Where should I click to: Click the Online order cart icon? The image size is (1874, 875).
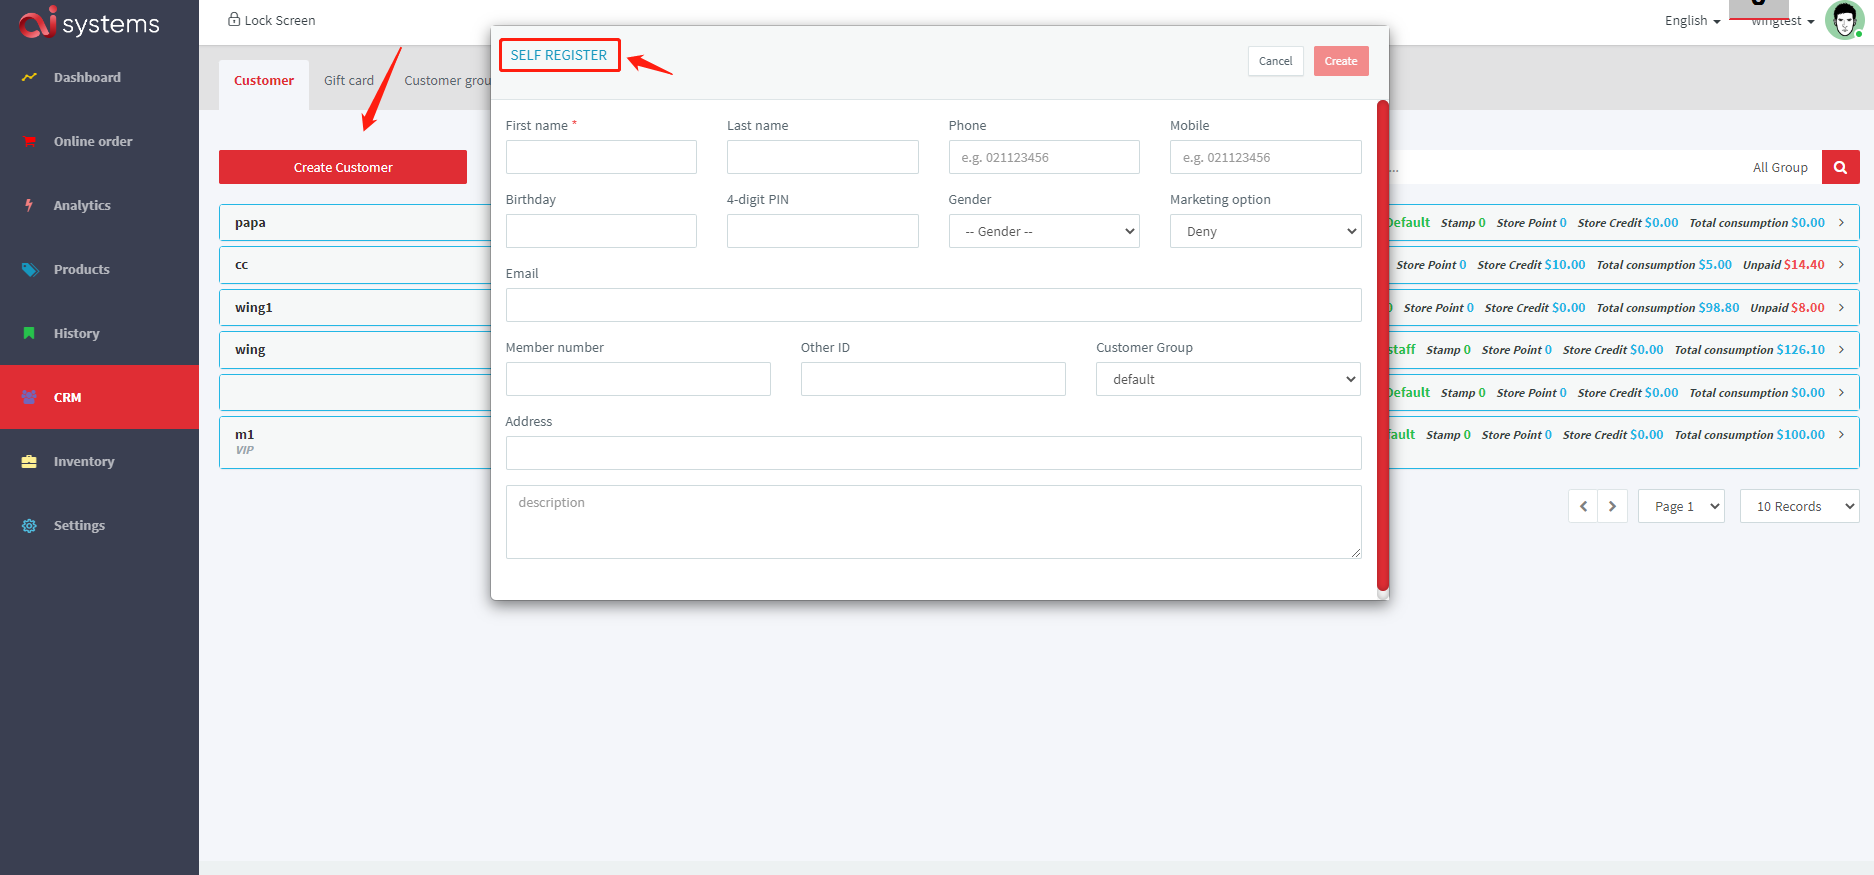[29, 141]
